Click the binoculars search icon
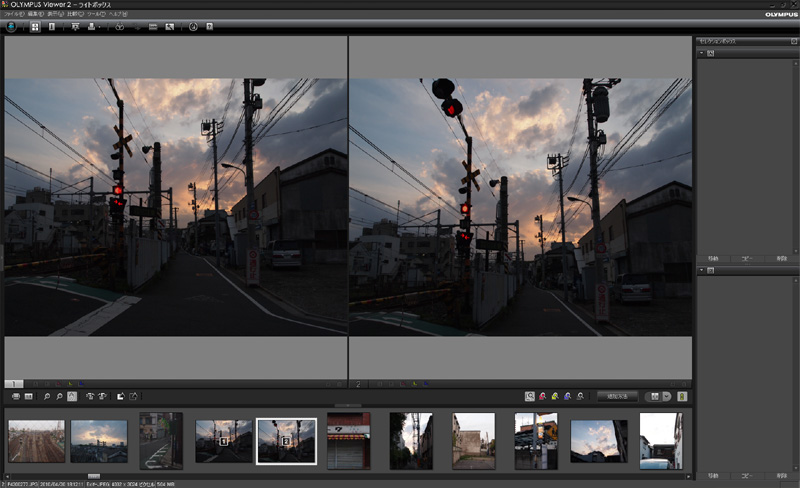Screen dimensions: 800x488 120,27
